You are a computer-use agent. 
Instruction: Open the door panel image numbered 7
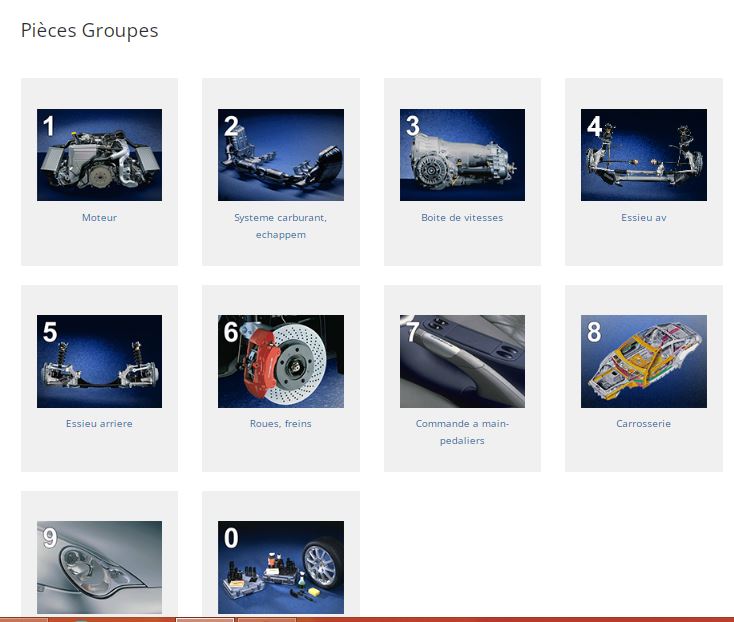pos(462,361)
